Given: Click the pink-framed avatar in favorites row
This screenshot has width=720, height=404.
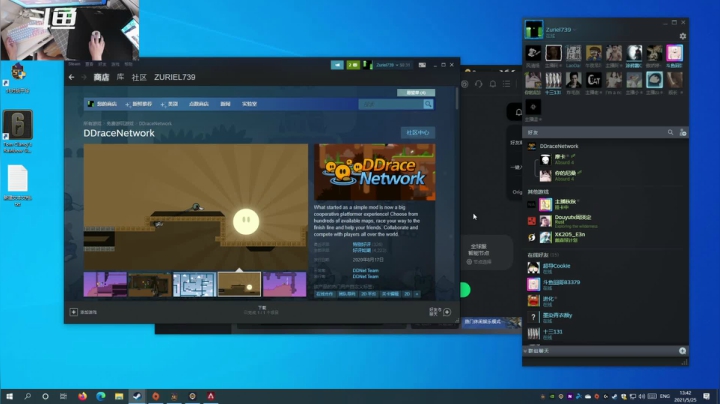Looking at the screenshot, I should [x=675, y=53].
